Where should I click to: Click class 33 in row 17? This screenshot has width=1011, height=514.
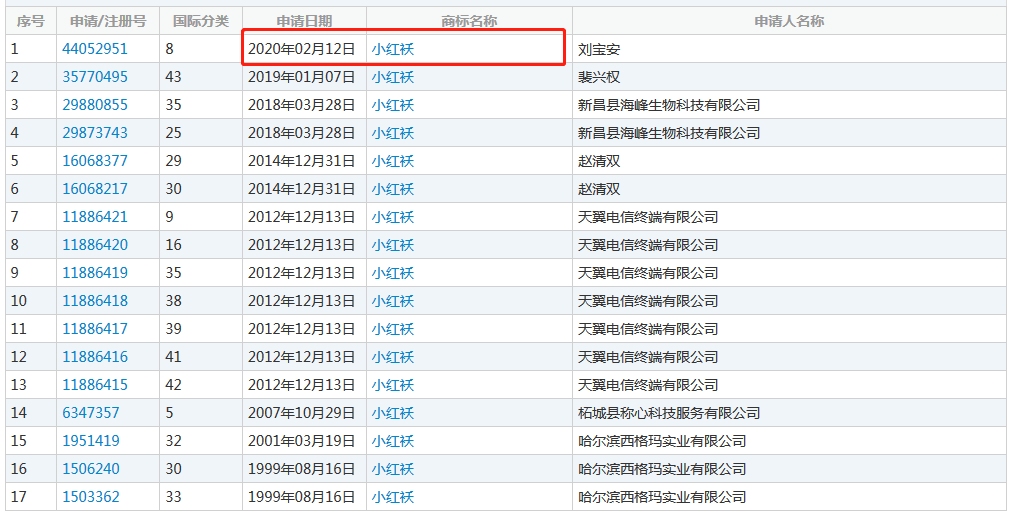(x=173, y=497)
